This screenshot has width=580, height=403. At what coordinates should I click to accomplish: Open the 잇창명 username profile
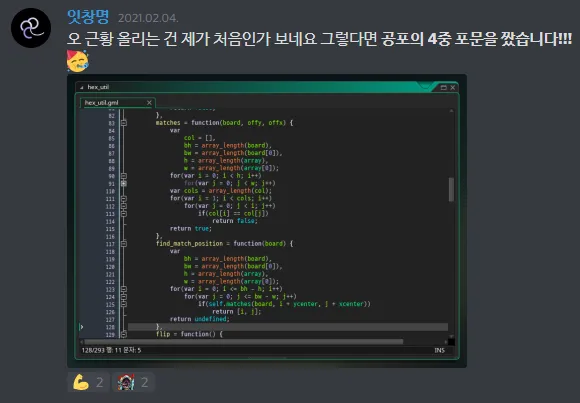click(x=88, y=17)
